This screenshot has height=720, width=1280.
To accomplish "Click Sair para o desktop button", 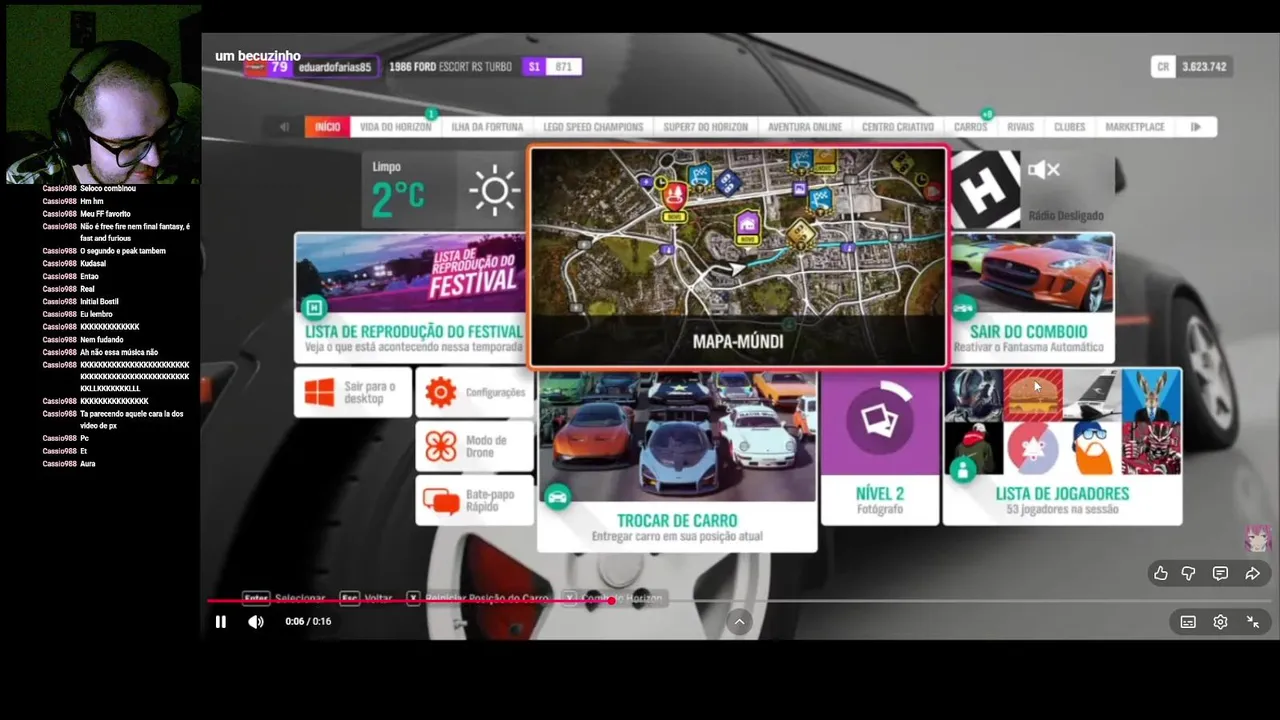I will tap(353, 392).
